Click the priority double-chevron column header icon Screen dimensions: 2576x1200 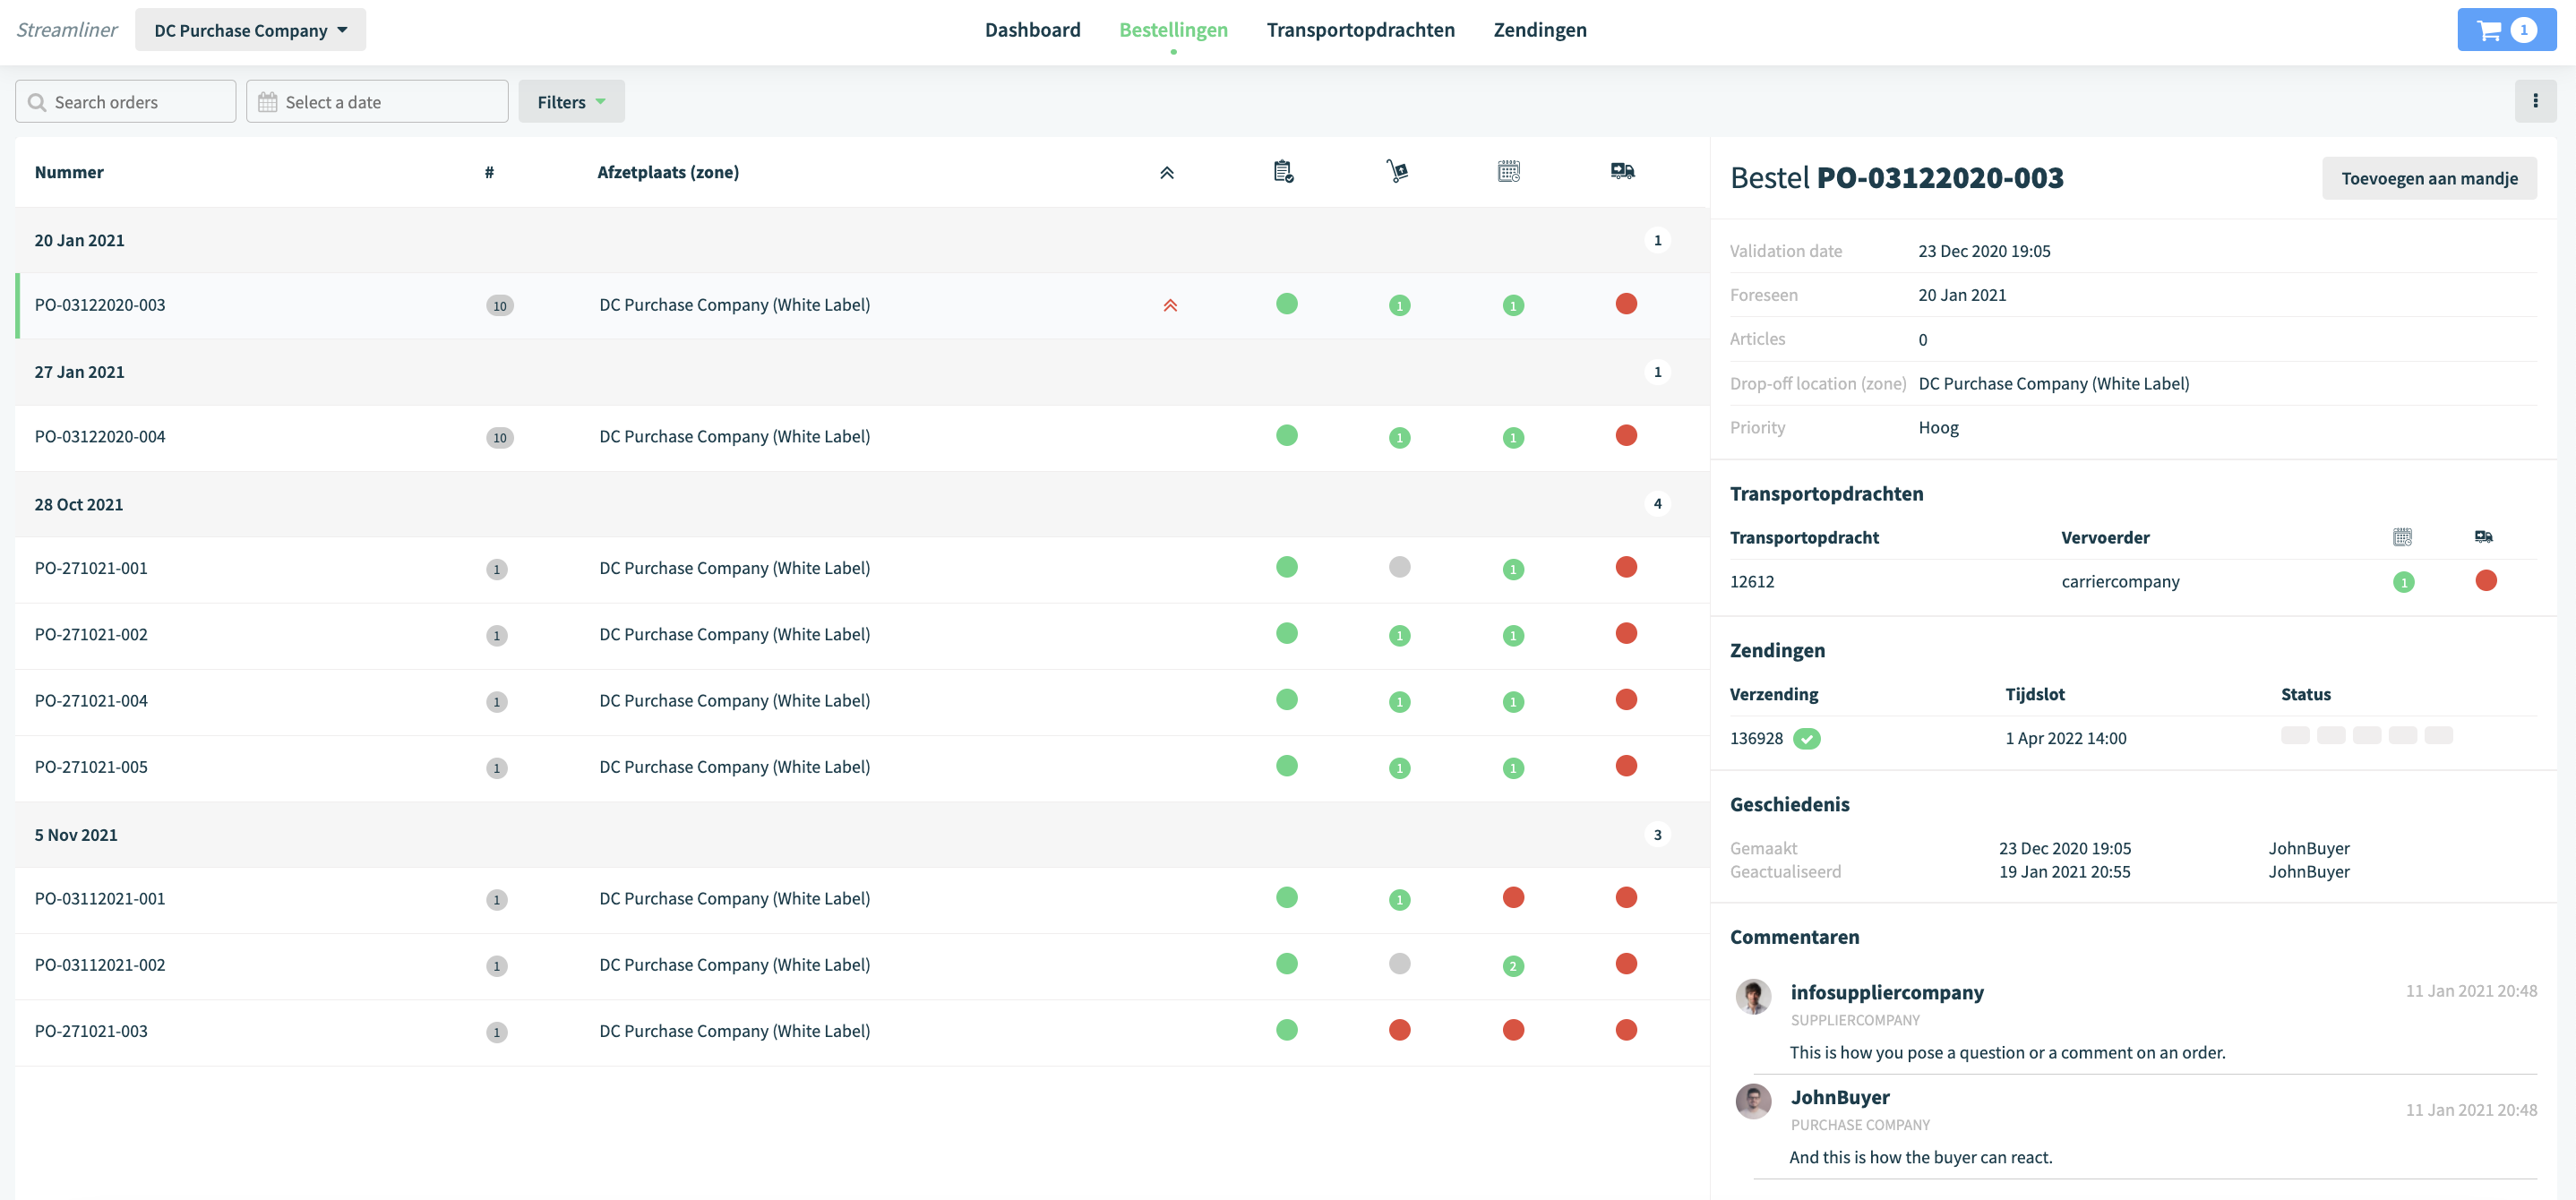(x=1166, y=172)
